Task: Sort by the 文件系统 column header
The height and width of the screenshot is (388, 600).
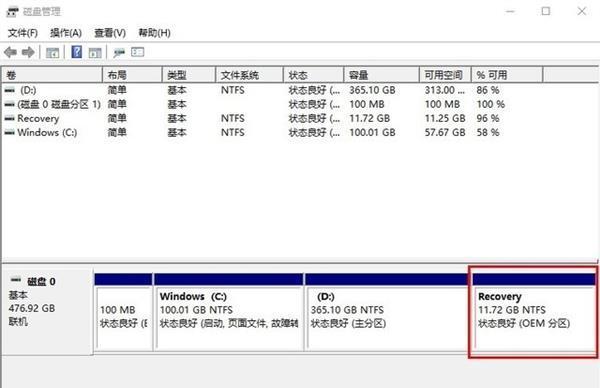Action: tap(249, 75)
